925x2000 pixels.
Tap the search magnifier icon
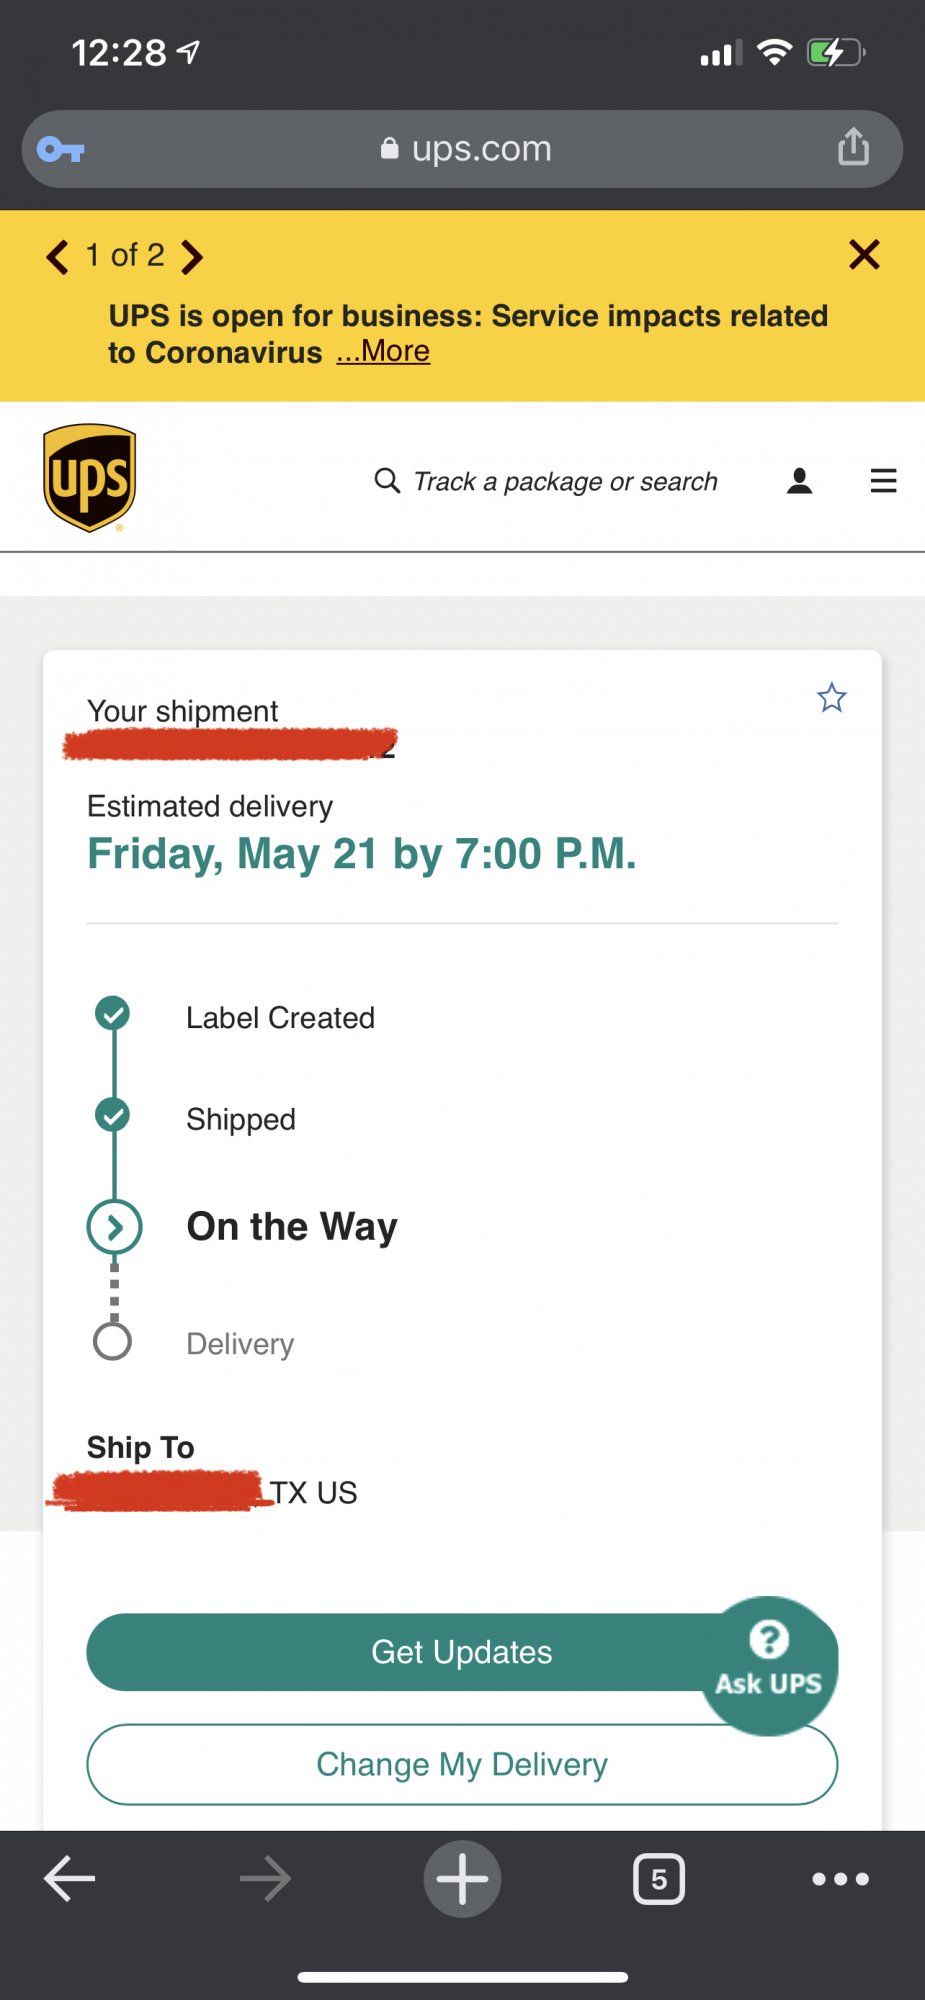(387, 481)
